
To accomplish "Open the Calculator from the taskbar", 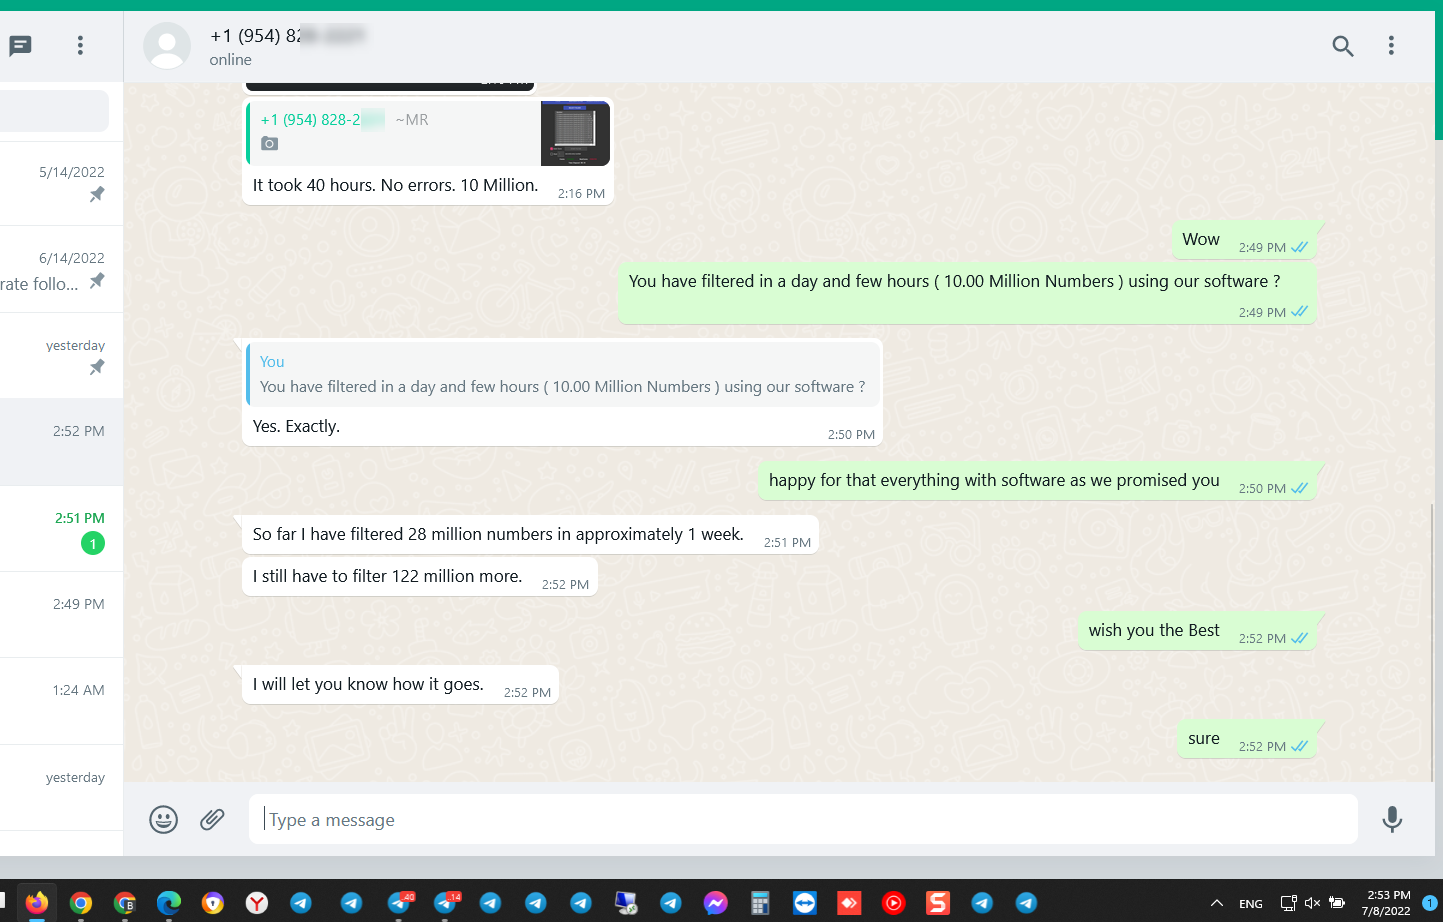I will [x=759, y=903].
